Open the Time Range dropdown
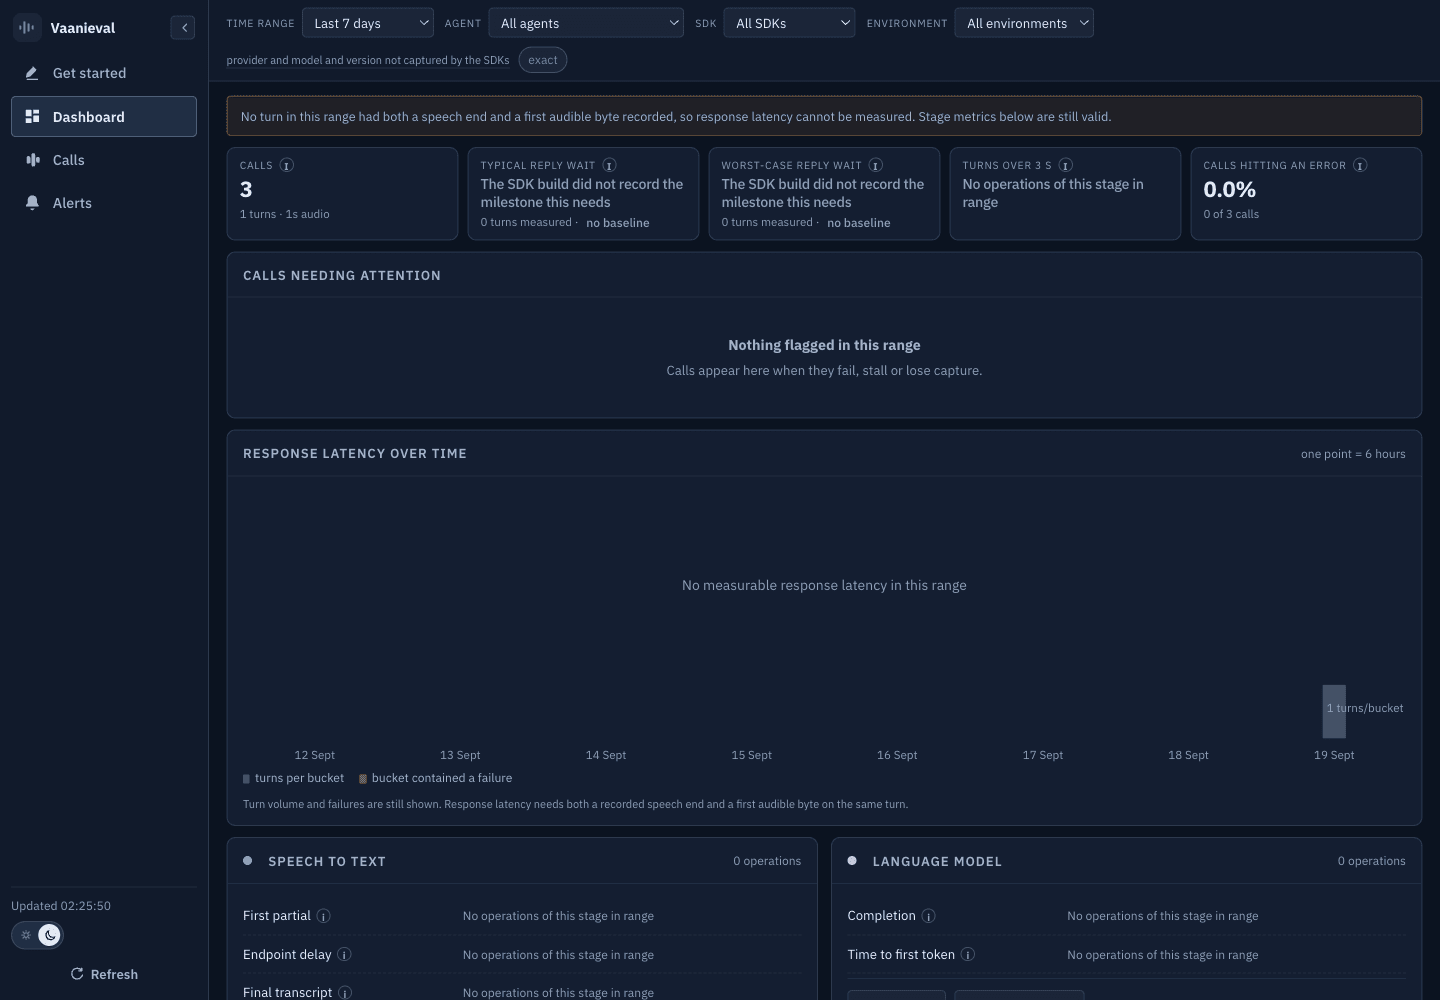 368,23
